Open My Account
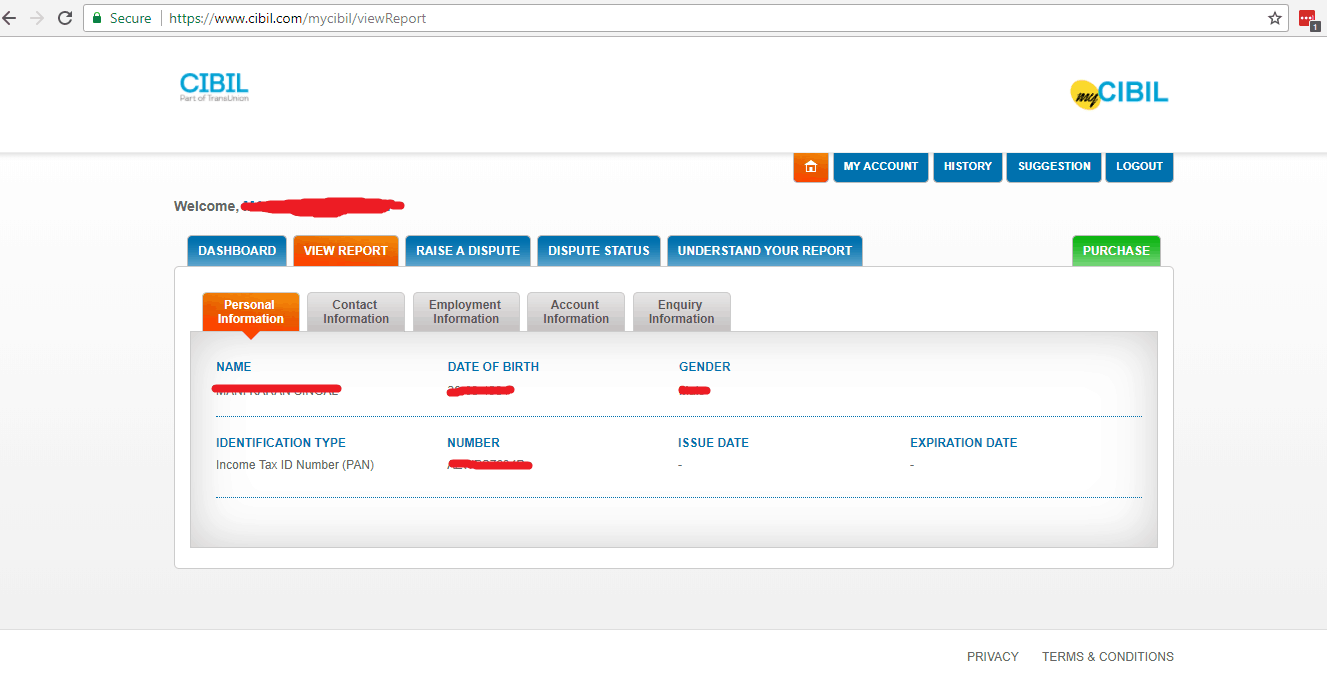Screen dimensions: 1327x679 point(881,167)
